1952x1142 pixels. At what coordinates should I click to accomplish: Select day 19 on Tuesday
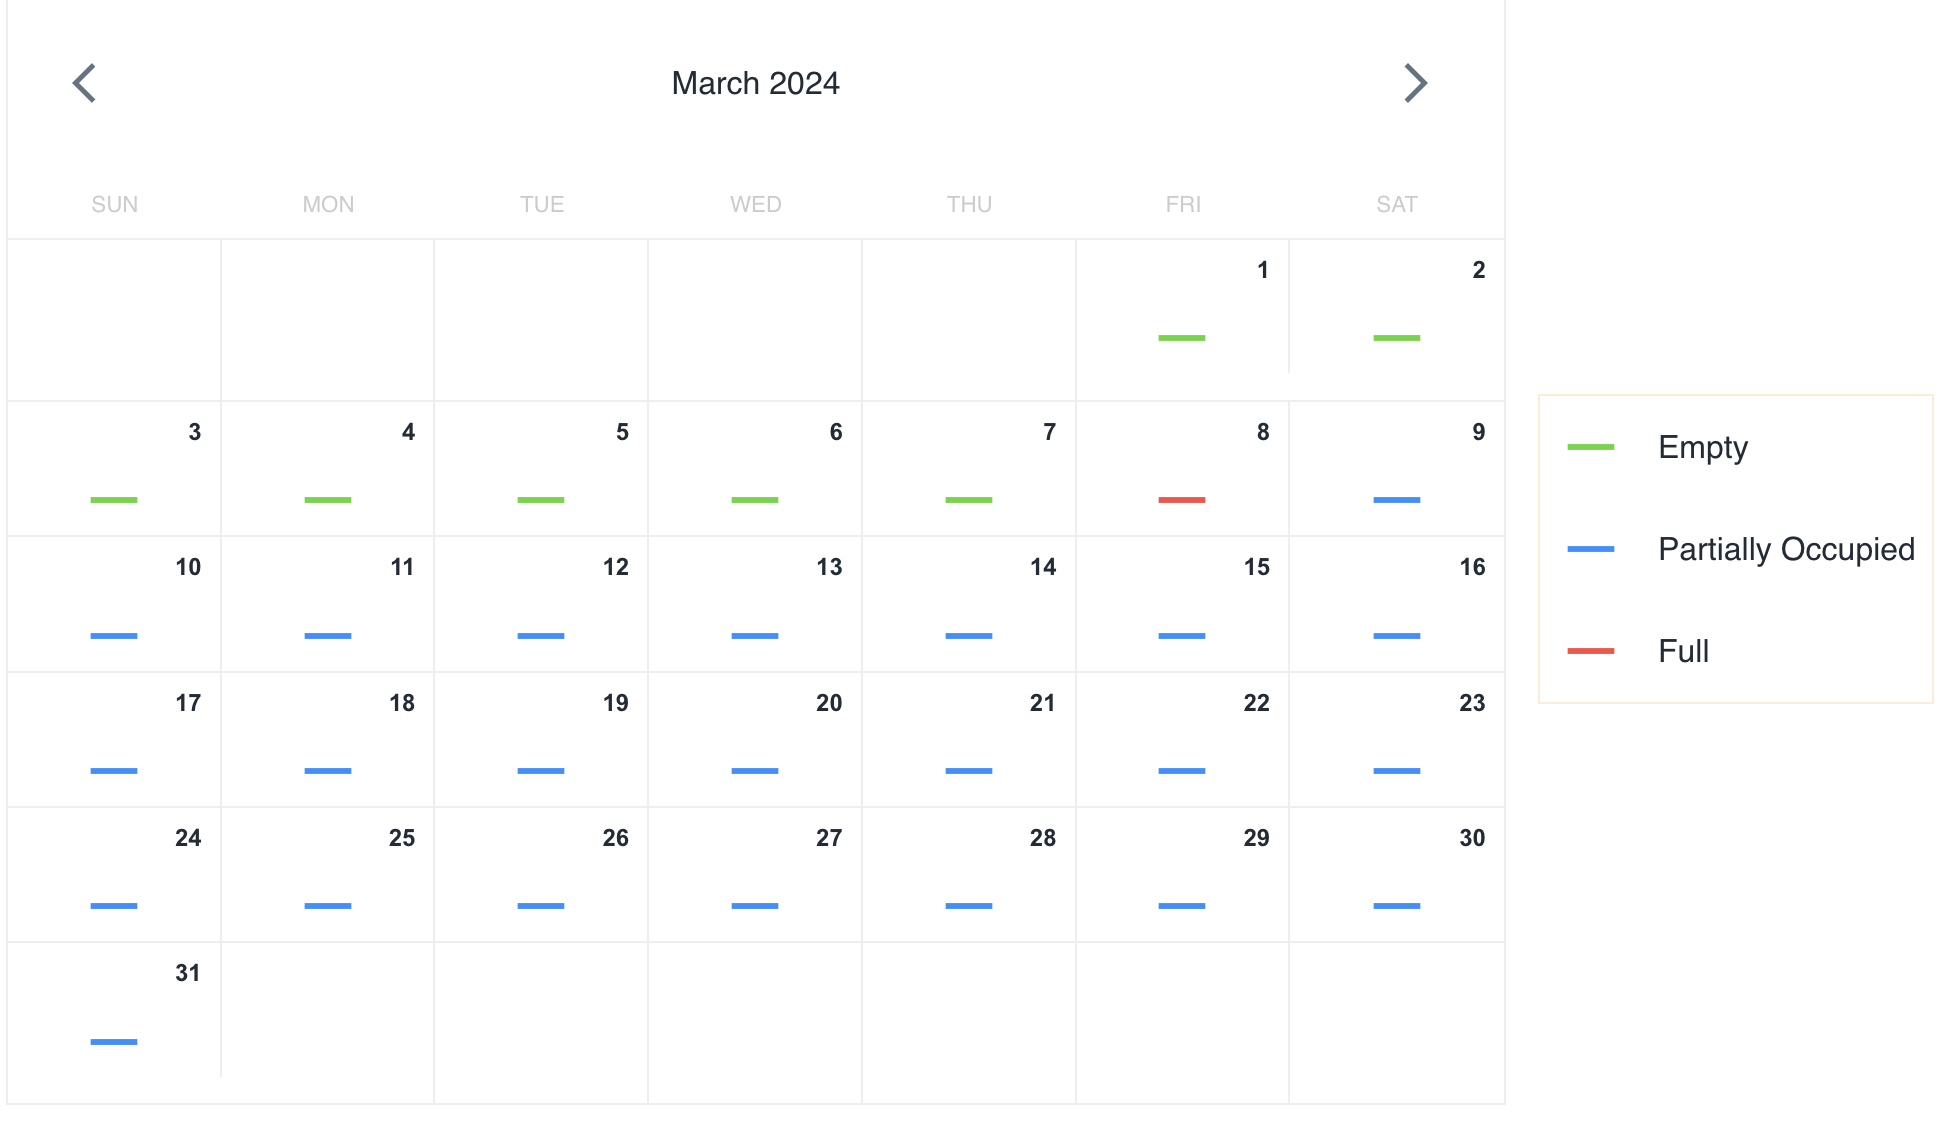point(541,739)
